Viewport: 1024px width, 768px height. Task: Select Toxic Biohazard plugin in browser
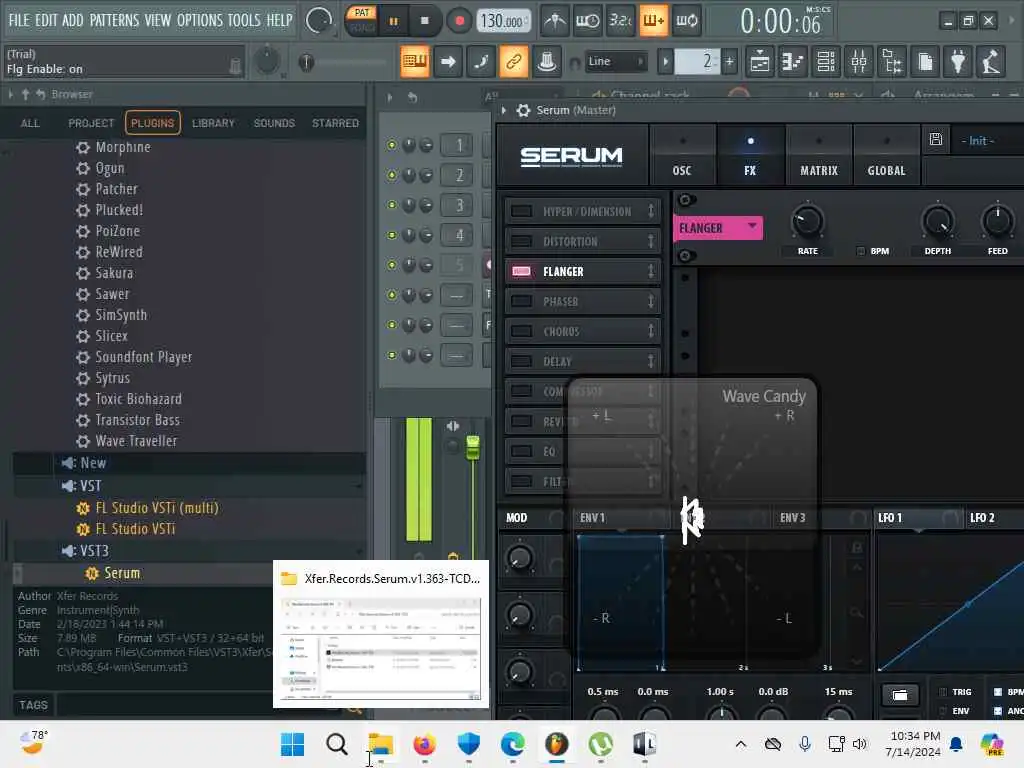pyautogui.click(x=138, y=399)
